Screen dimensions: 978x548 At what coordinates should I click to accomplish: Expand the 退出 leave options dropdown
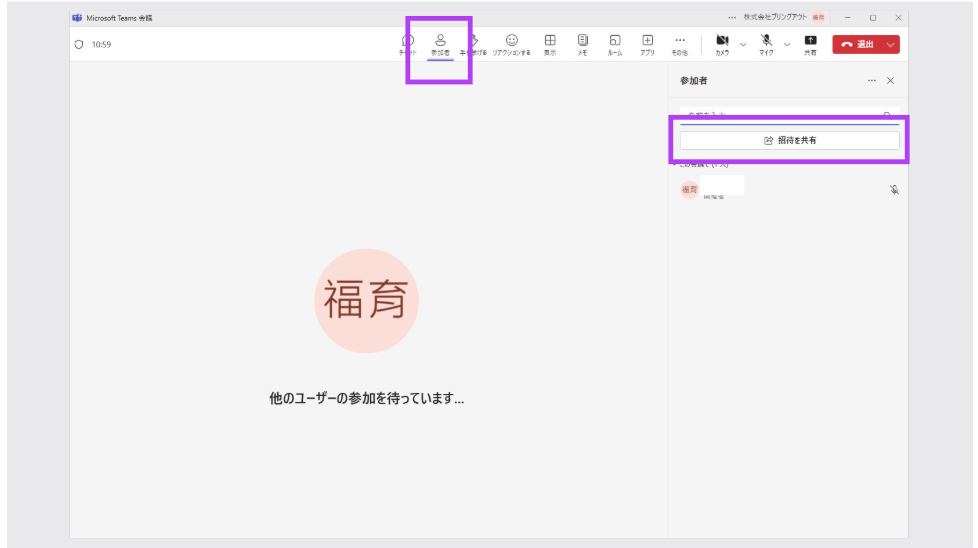pos(891,44)
